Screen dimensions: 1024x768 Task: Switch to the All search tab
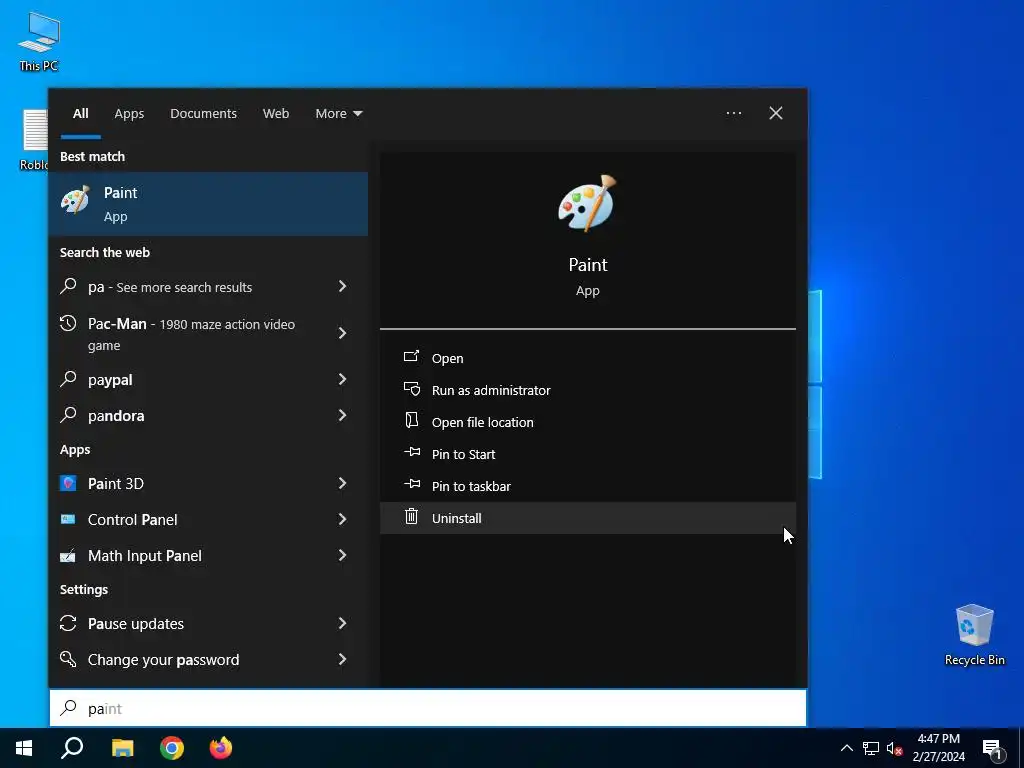pos(80,114)
